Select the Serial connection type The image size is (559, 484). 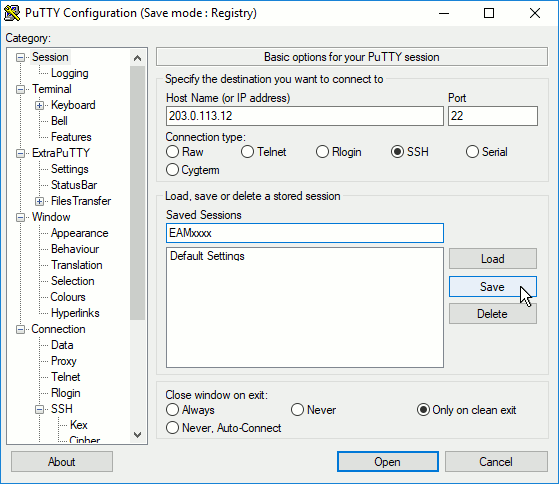point(487,152)
